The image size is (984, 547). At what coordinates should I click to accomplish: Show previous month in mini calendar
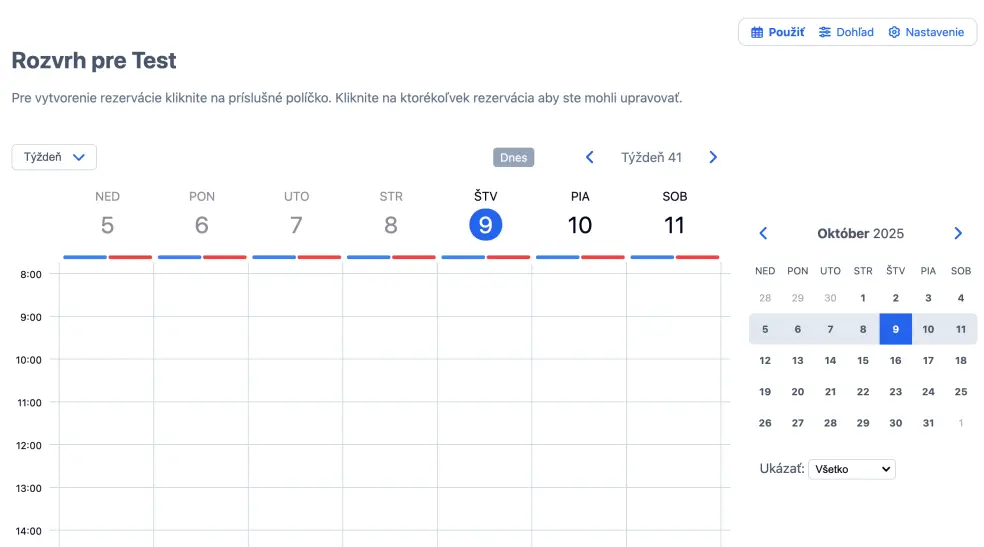(764, 233)
